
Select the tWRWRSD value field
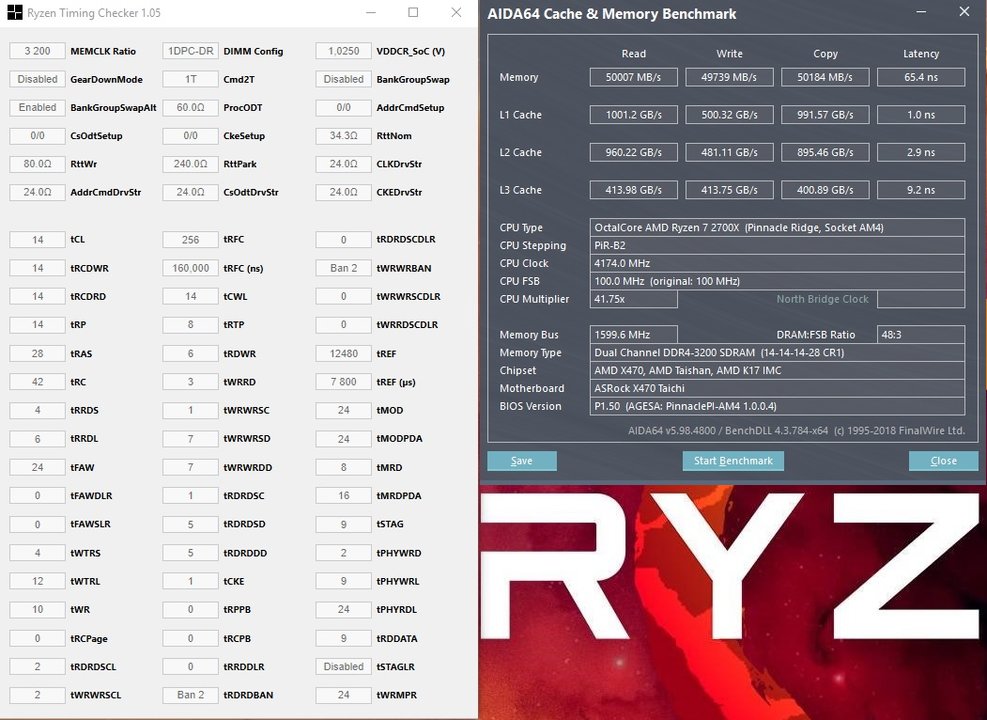pos(190,439)
